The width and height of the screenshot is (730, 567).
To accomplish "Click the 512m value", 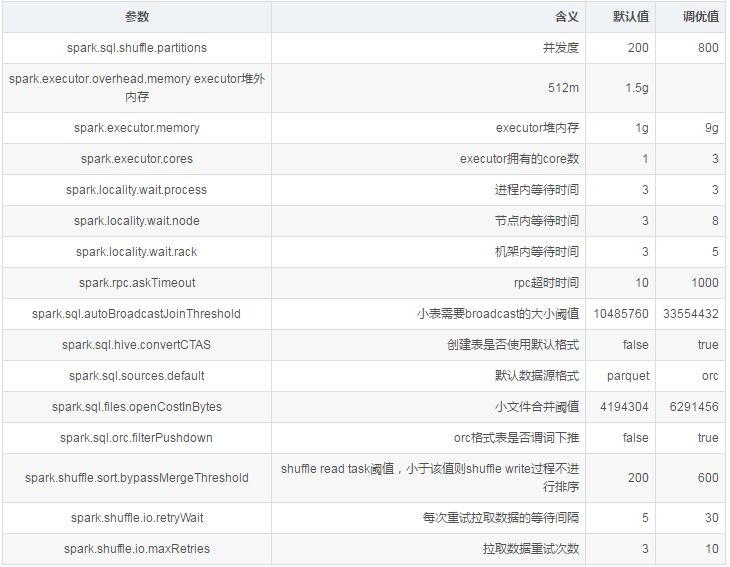I will [x=563, y=88].
